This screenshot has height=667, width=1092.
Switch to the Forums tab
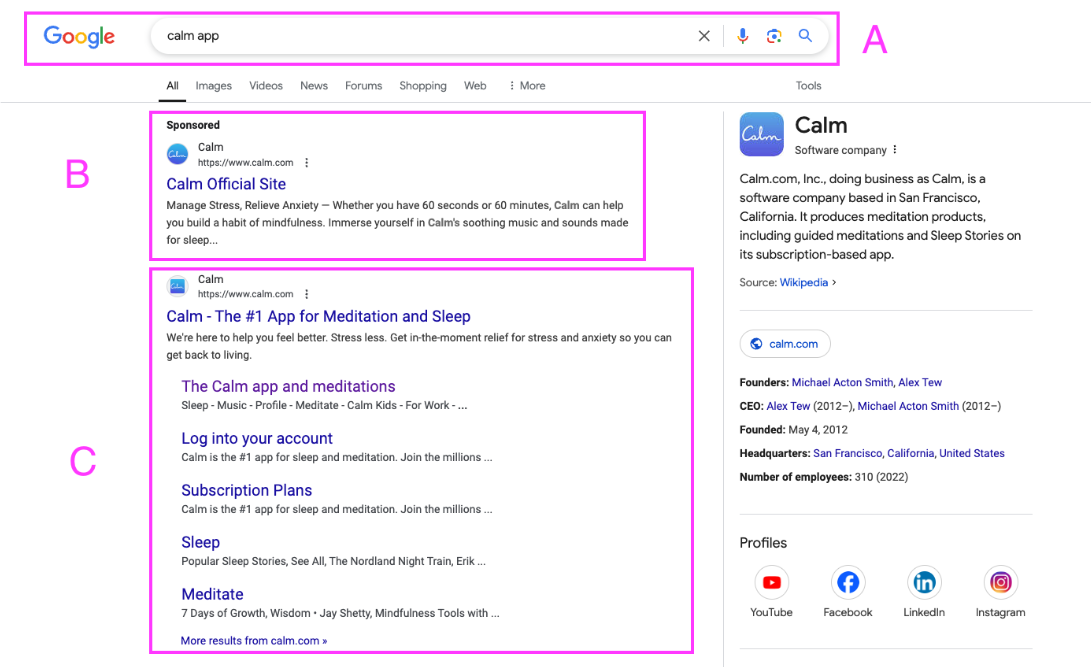point(364,86)
